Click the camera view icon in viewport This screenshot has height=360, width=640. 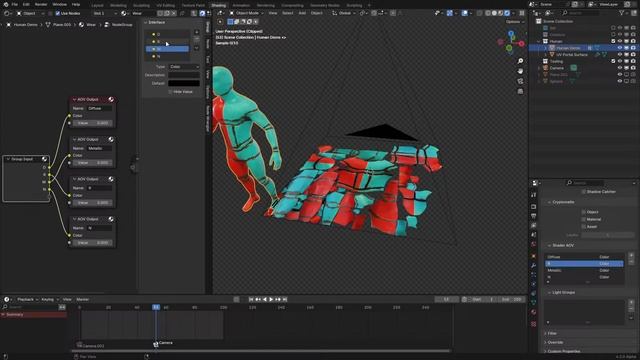tap(520, 81)
